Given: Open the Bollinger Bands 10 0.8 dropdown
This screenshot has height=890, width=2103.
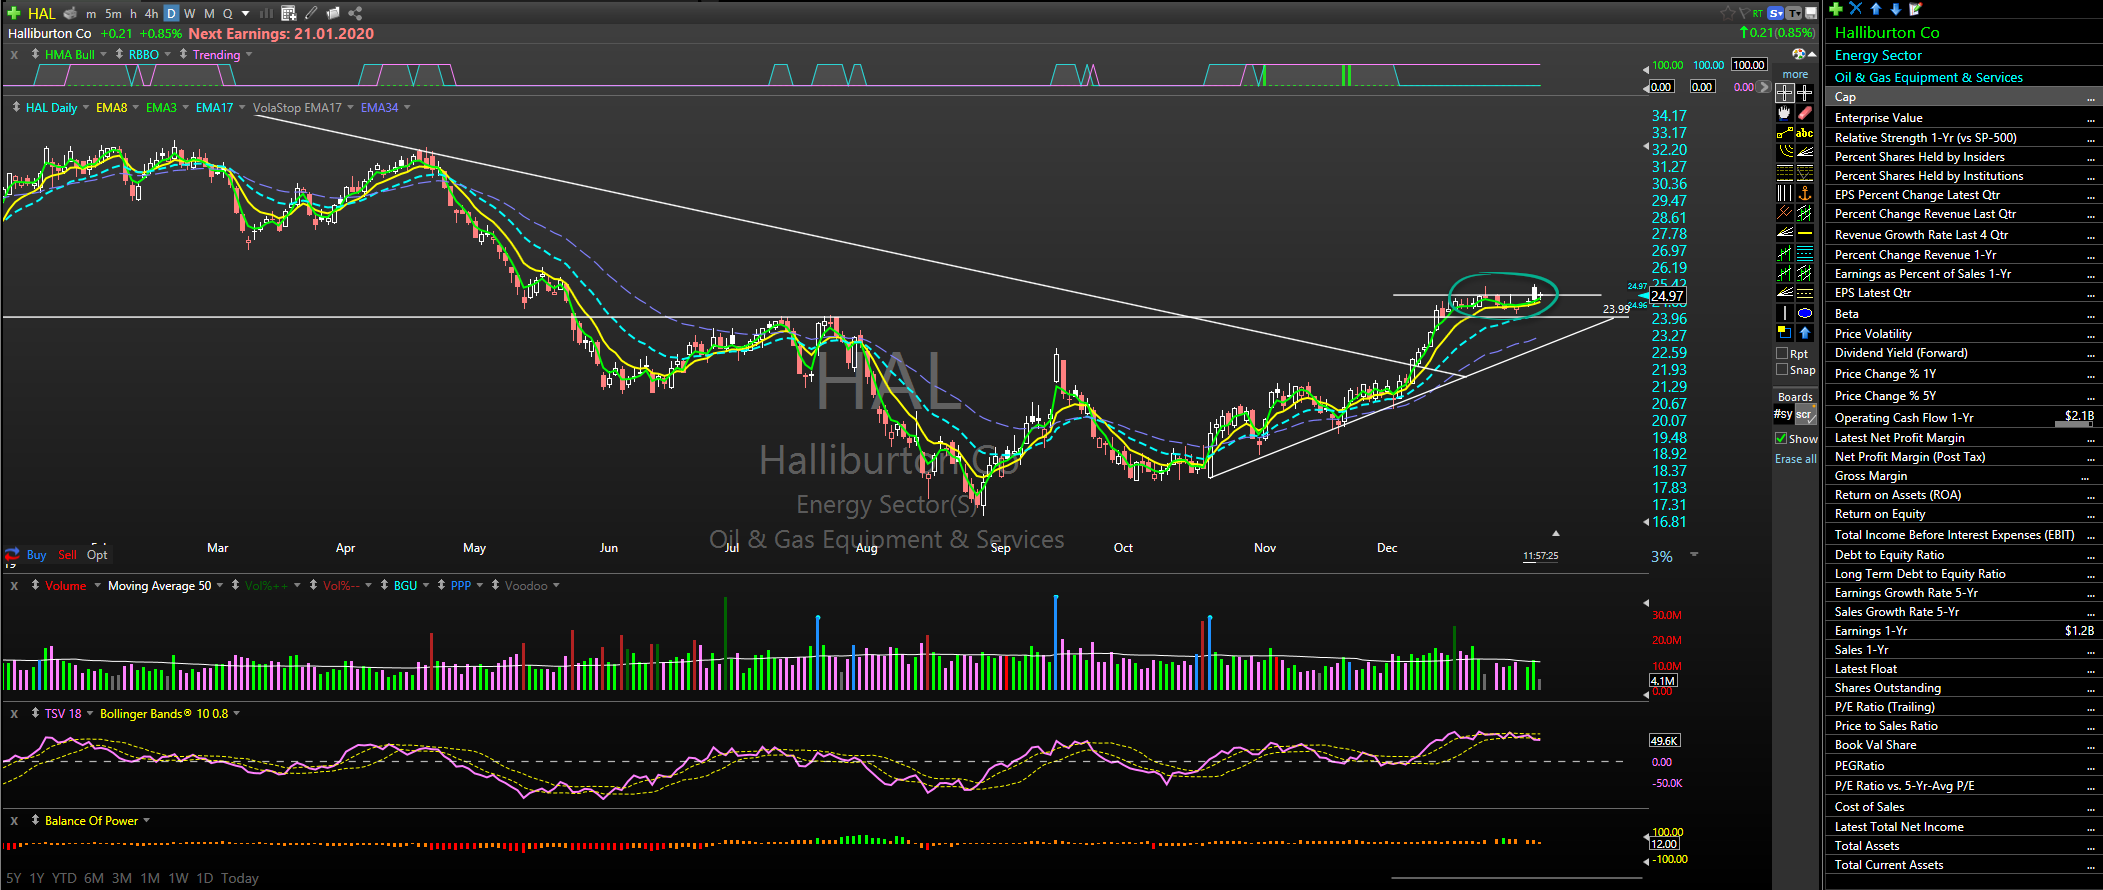Looking at the screenshot, I should coord(236,714).
